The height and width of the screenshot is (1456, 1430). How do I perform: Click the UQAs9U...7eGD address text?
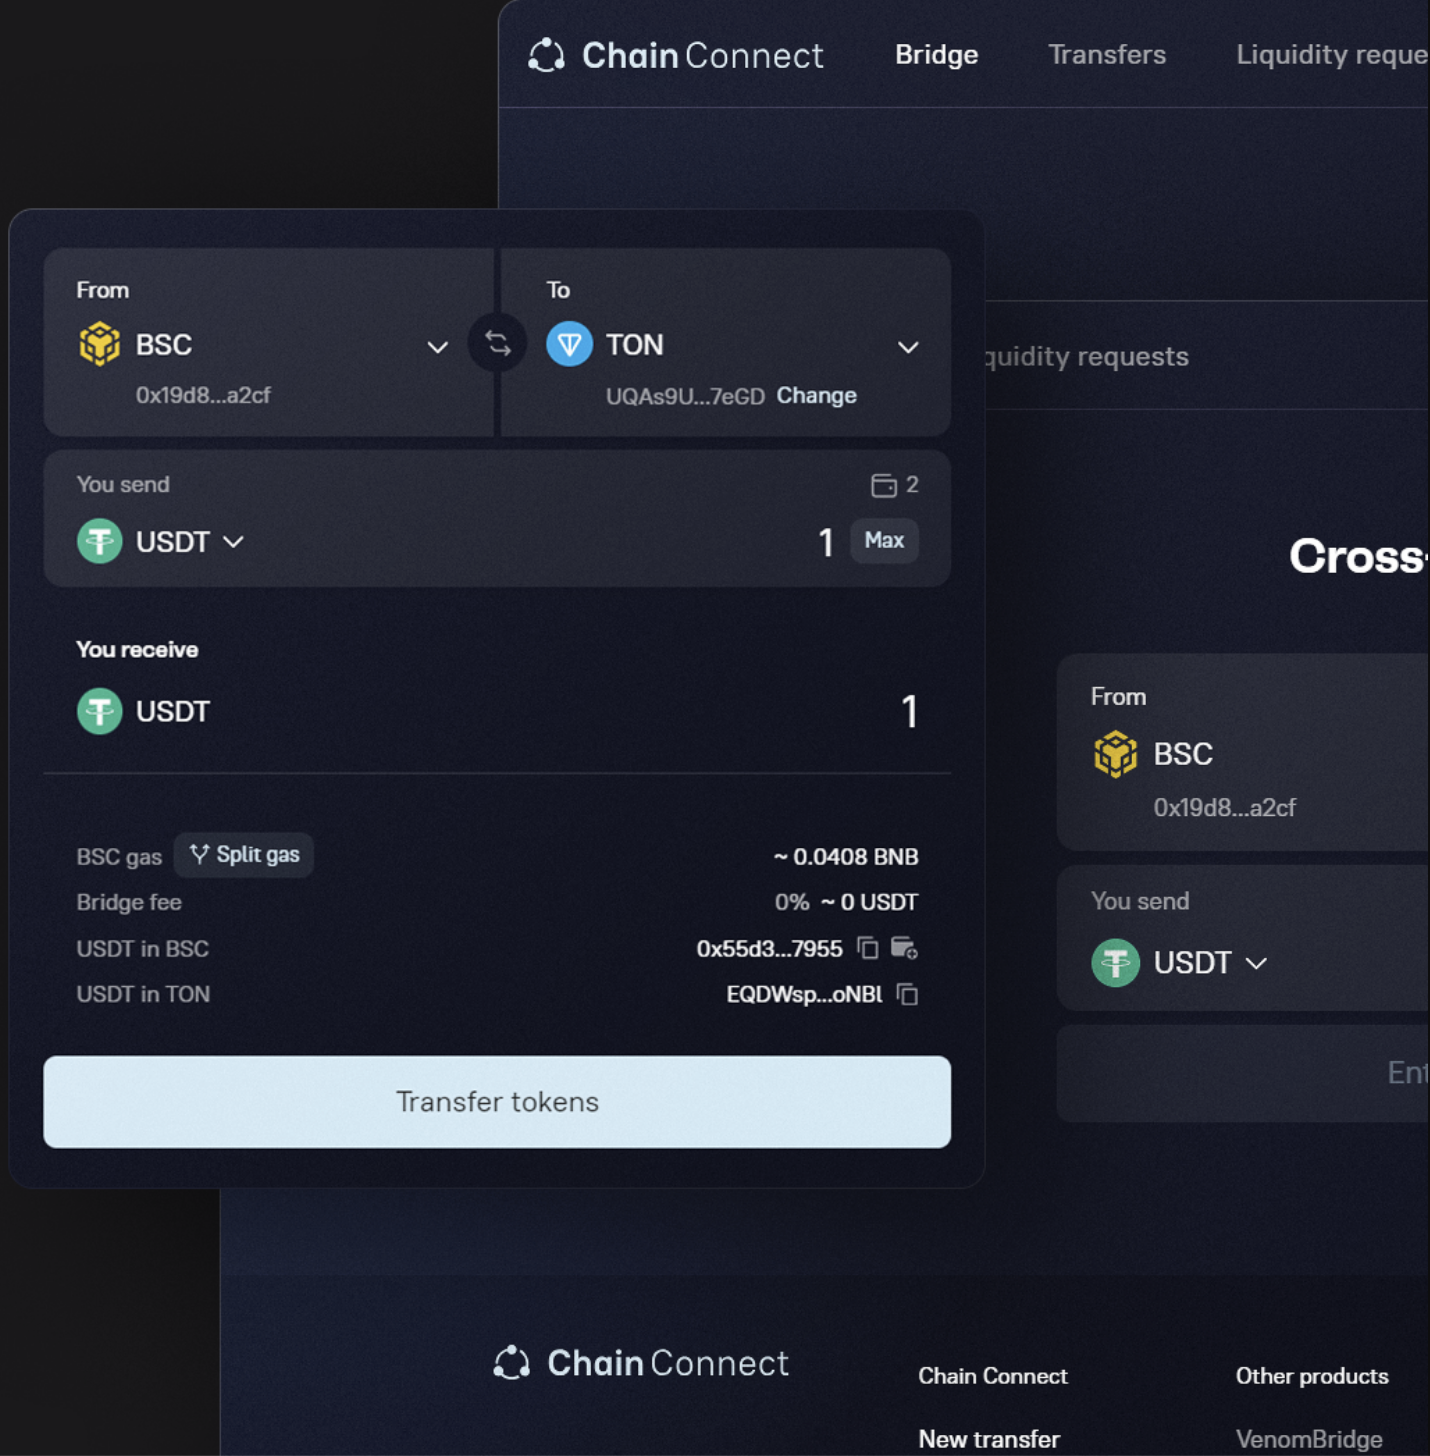click(x=685, y=396)
